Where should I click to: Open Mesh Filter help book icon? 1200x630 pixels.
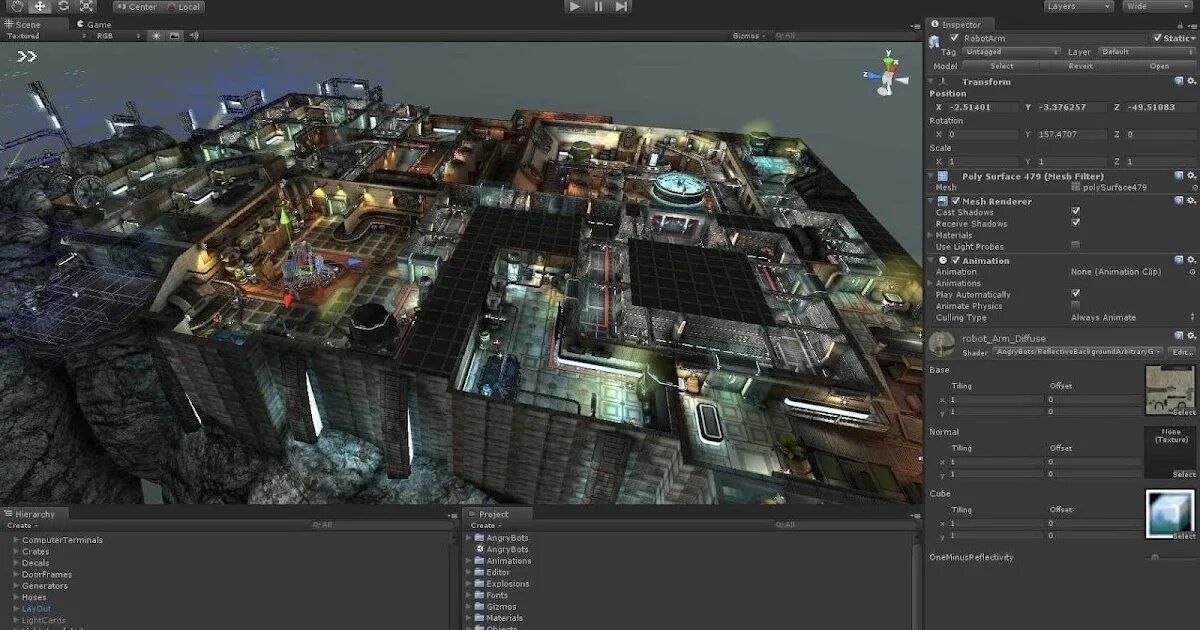tap(1179, 175)
